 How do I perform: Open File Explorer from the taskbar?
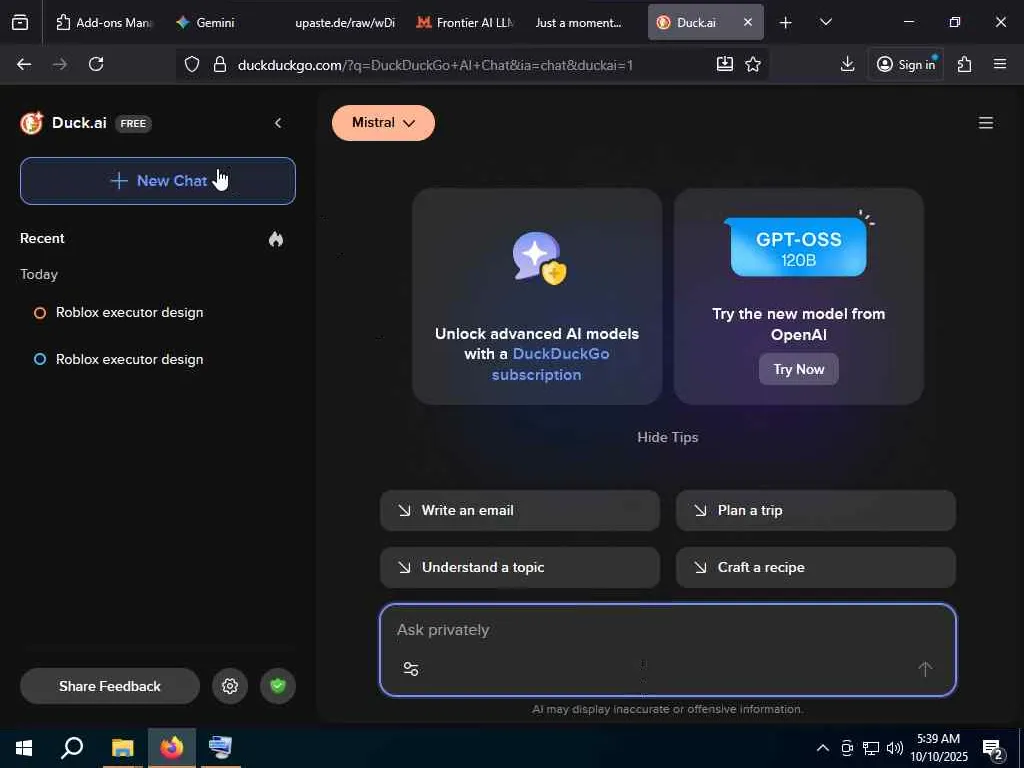pyautogui.click(x=122, y=748)
